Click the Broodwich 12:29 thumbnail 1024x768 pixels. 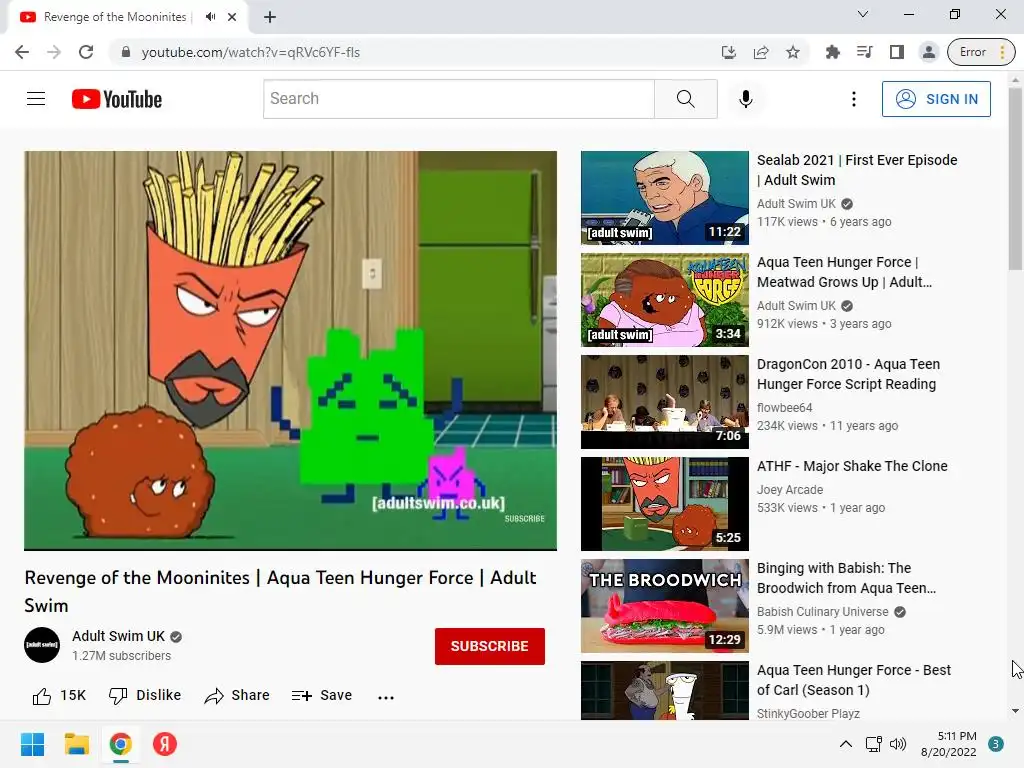tap(665, 605)
